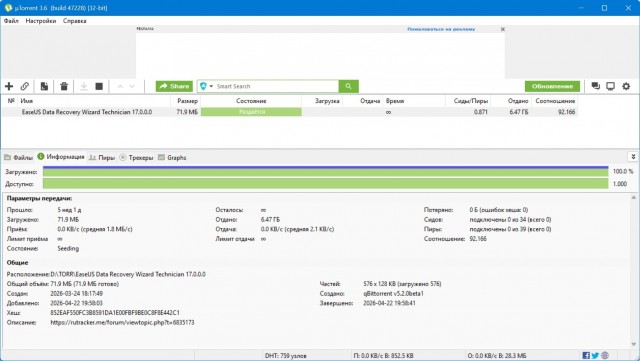Move torrent down in the queue

(x=132, y=86)
